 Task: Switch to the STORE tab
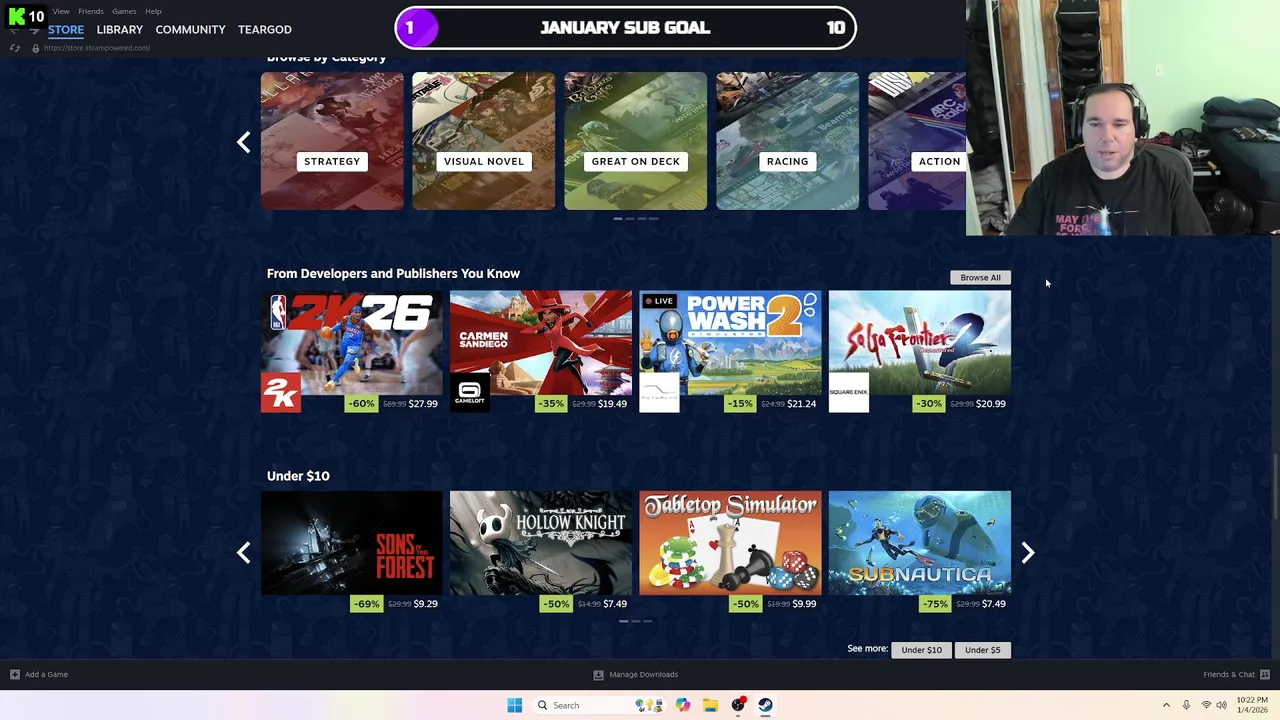pos(66,29)
